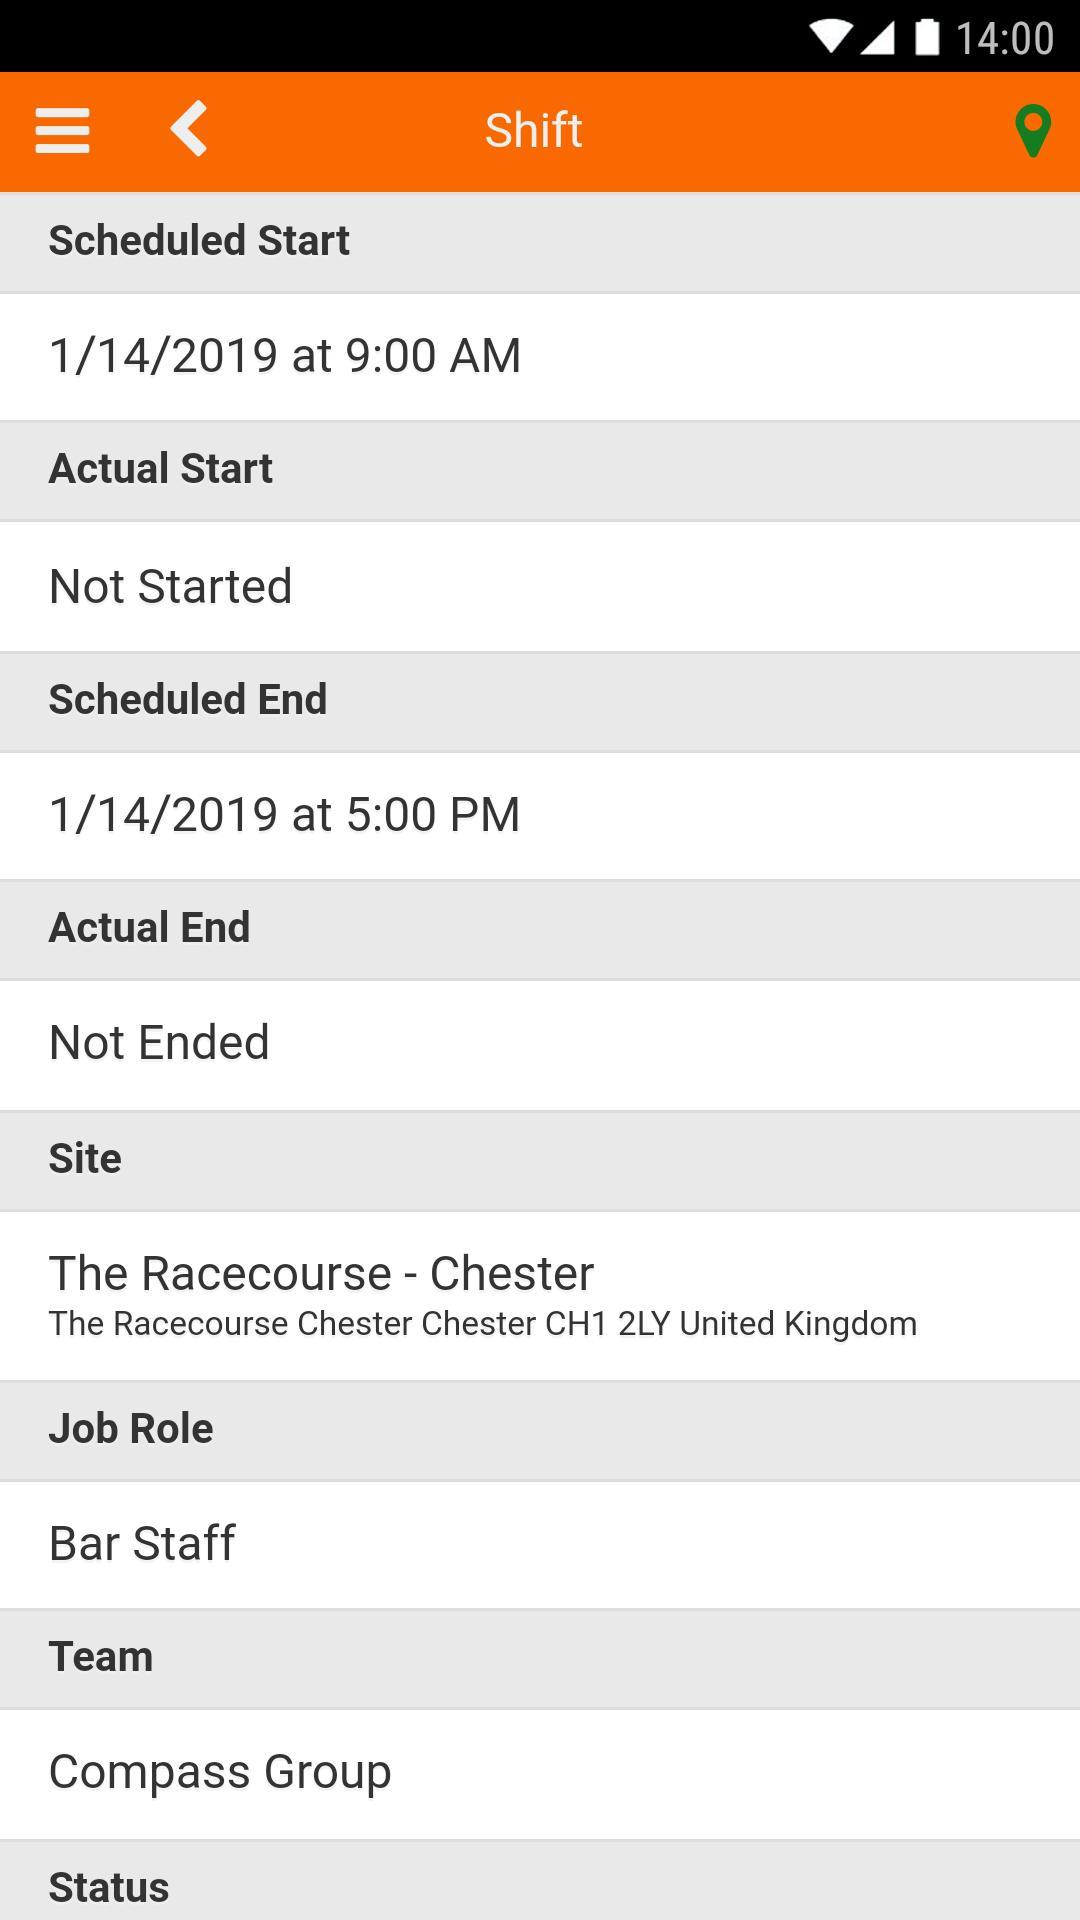The height and width of the screenshot is (1920, 1080).
Task: Tap the Shift page title
Action: (533, 131)
